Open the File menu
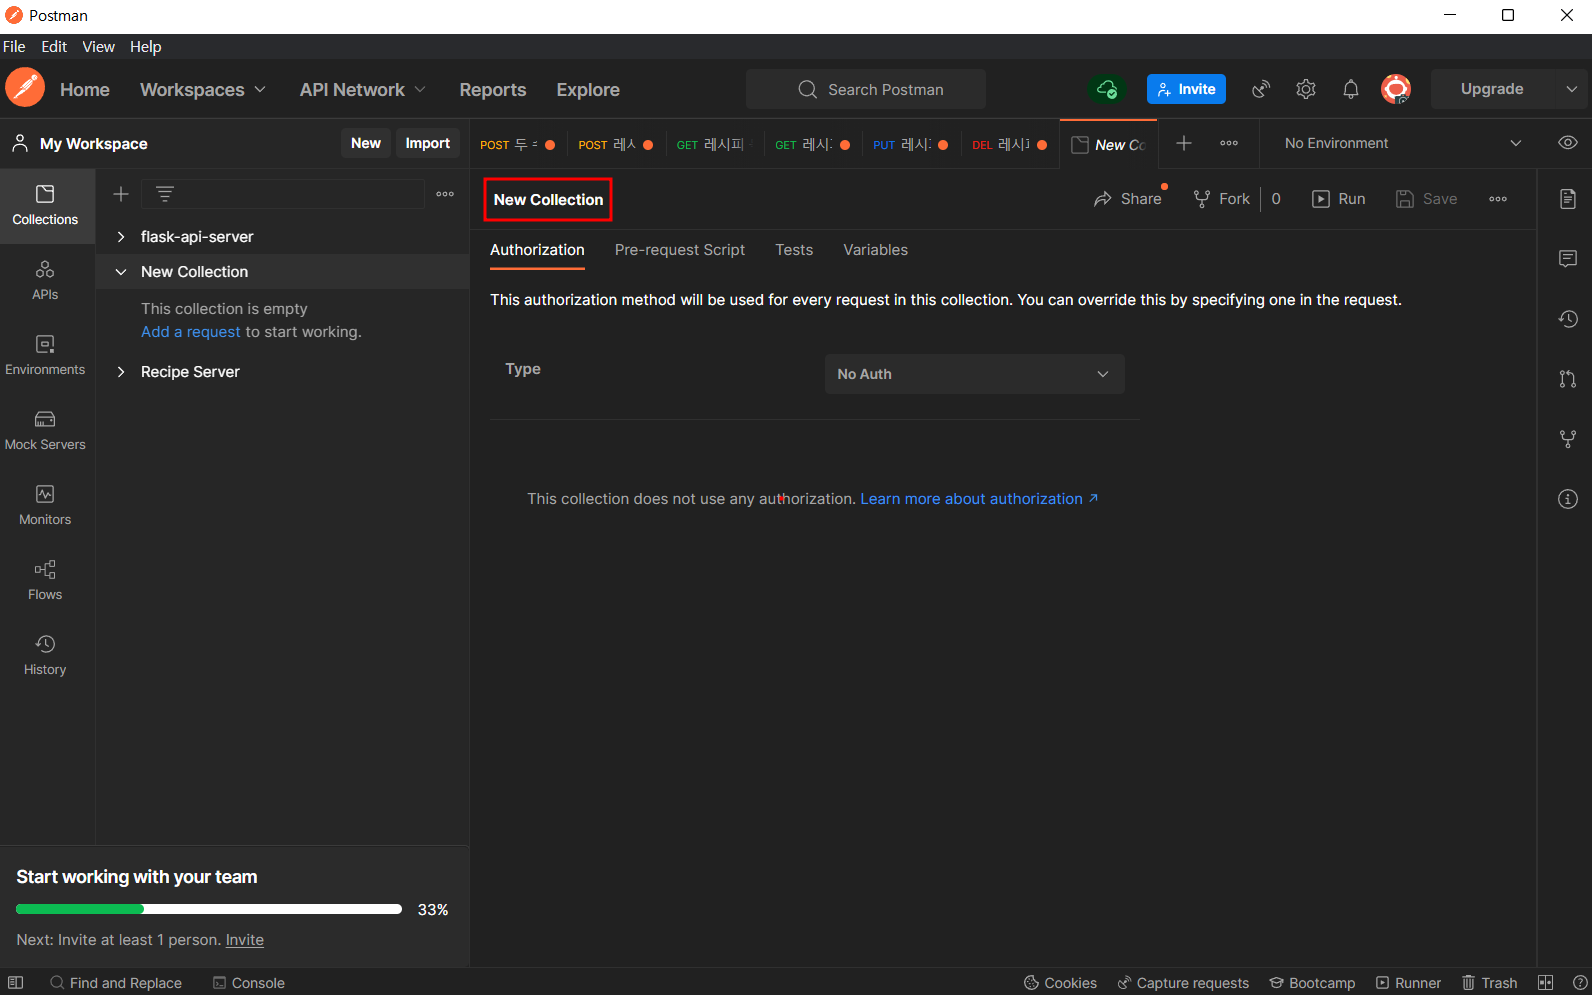The height and width of the screenshot is (995, 1592). pos(14,47)
